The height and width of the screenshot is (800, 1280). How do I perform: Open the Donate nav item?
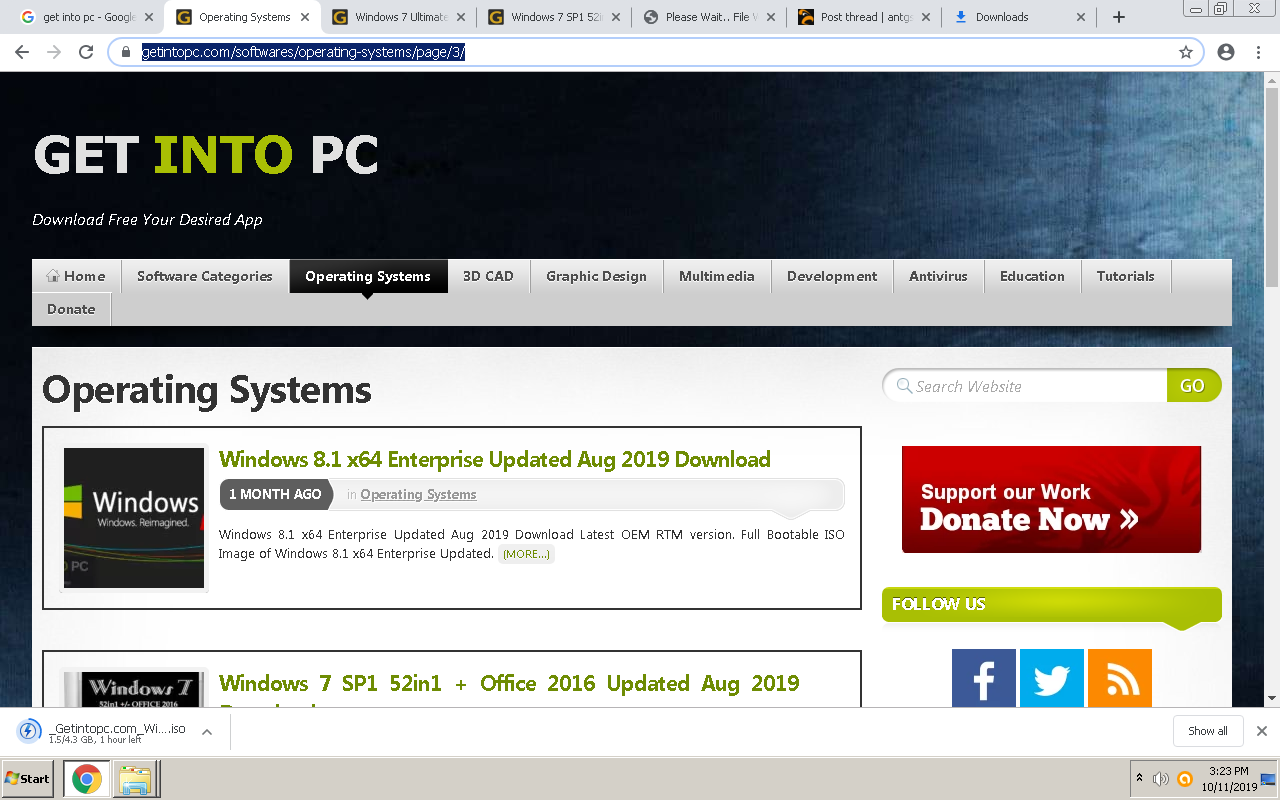(x=71, y=309)
